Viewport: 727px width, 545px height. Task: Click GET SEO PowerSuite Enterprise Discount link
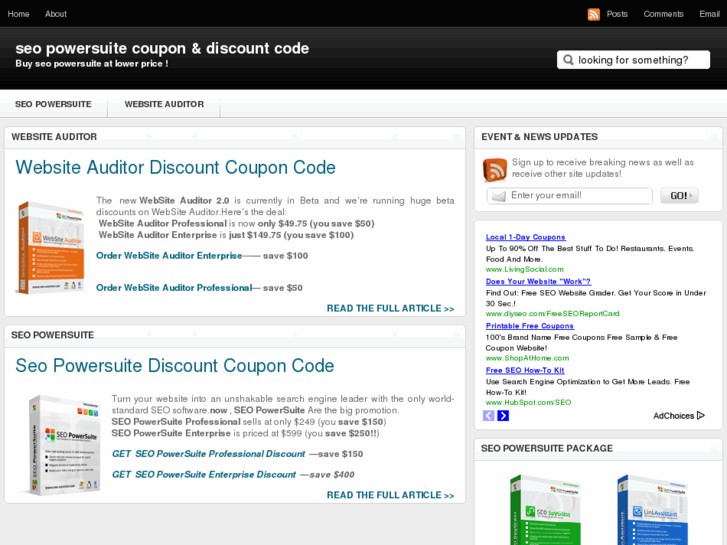(204, 474)
